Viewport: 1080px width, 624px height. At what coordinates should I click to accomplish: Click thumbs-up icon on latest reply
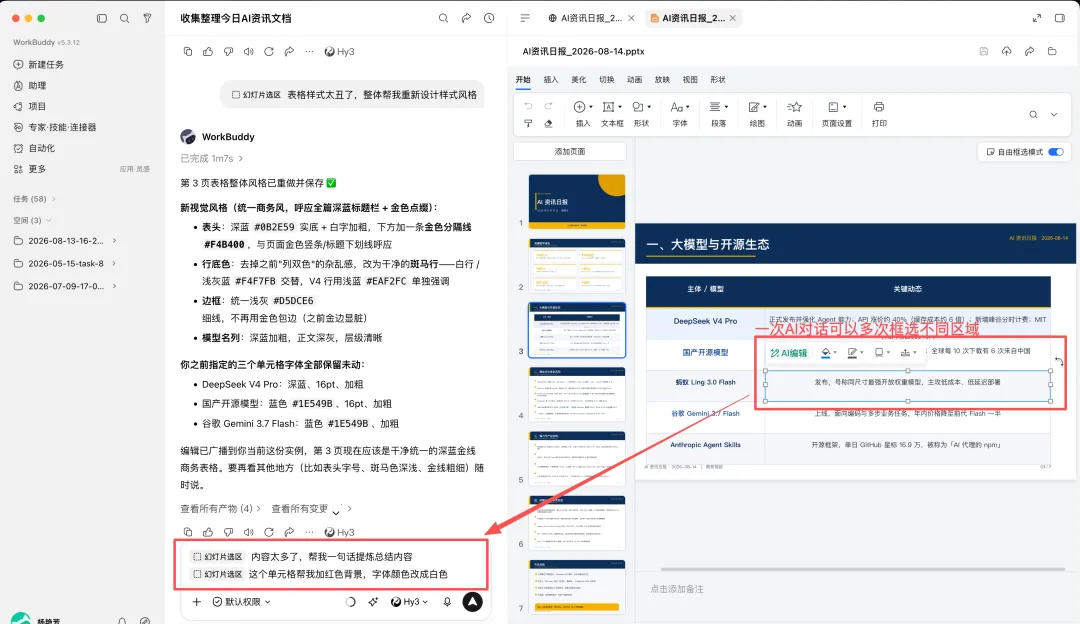(208, 532)
